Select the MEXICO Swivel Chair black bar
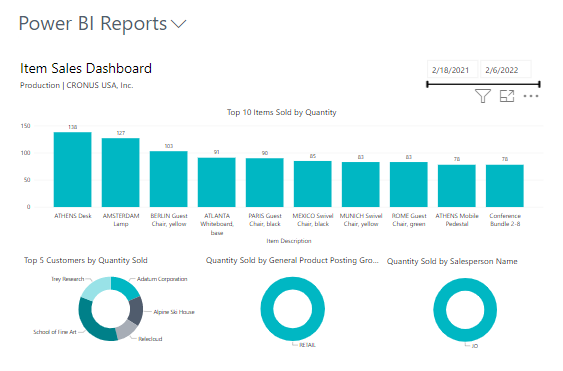The width and height of the screenshot is (563, 371). [313, 184]
